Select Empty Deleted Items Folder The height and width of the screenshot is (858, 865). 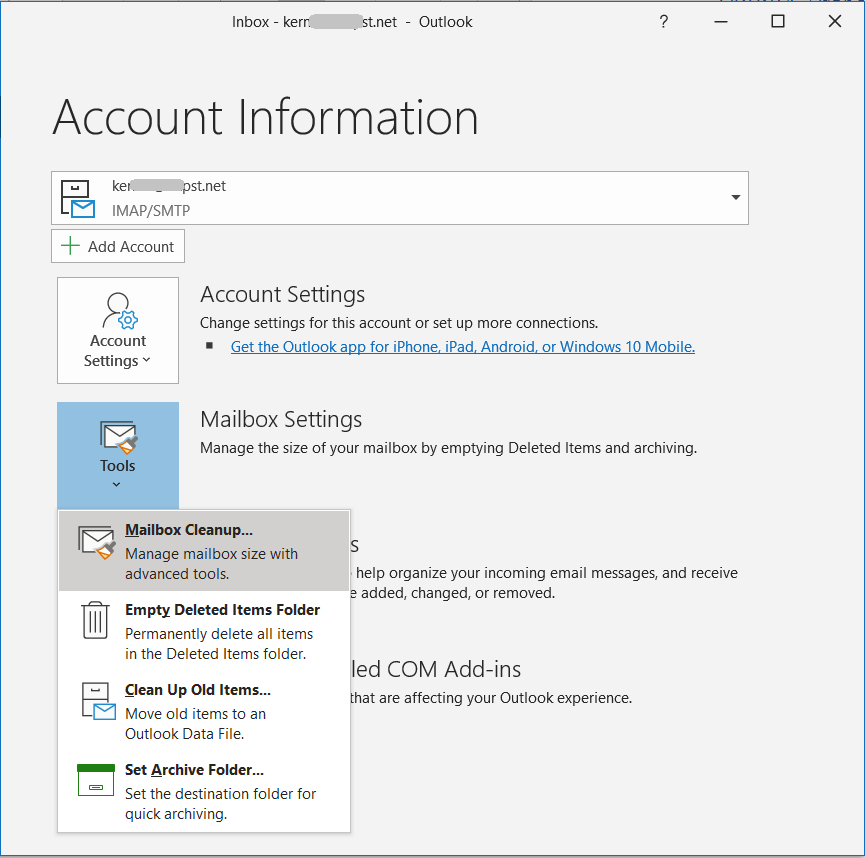[x=222, y=610]
